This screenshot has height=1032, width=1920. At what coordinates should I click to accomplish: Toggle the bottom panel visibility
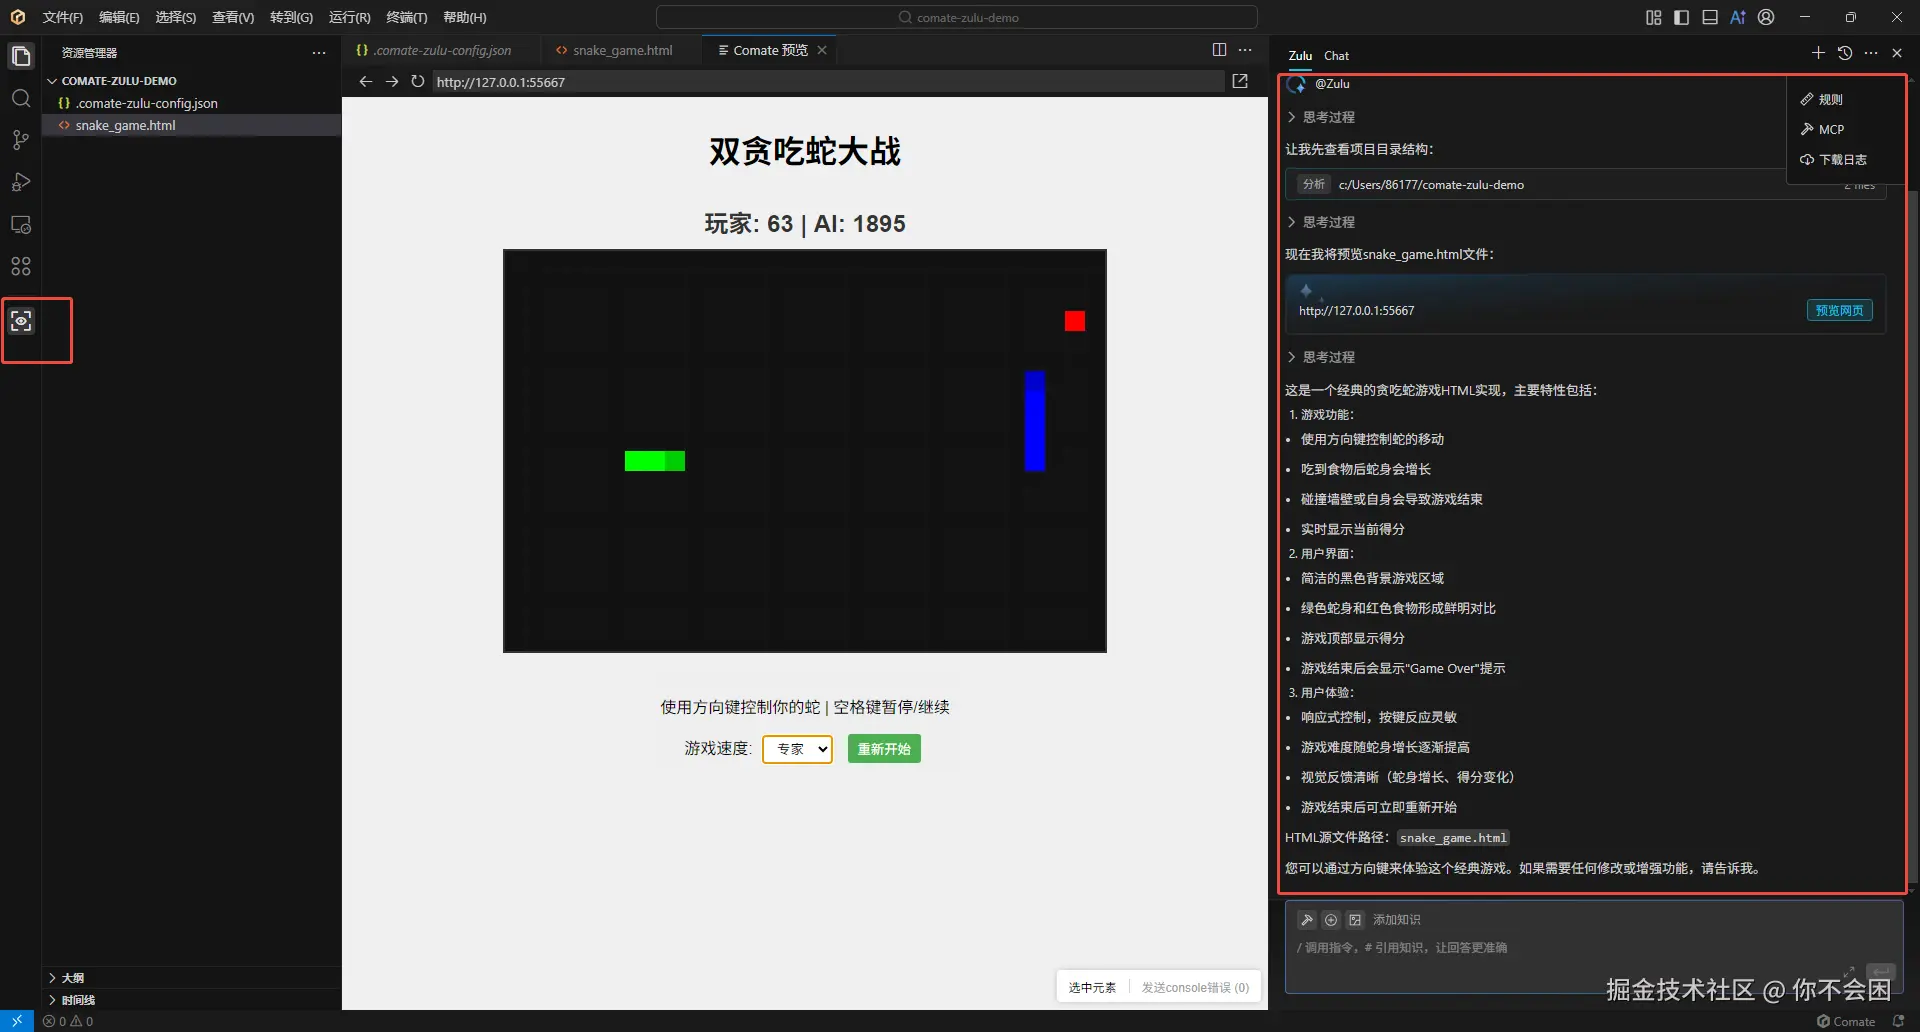click(1709, 17)
